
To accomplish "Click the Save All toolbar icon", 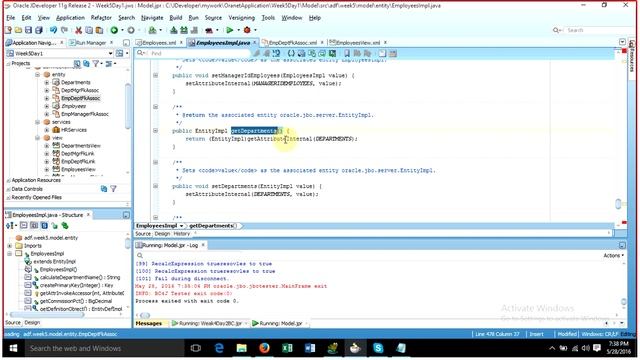I will pos(39,30).
